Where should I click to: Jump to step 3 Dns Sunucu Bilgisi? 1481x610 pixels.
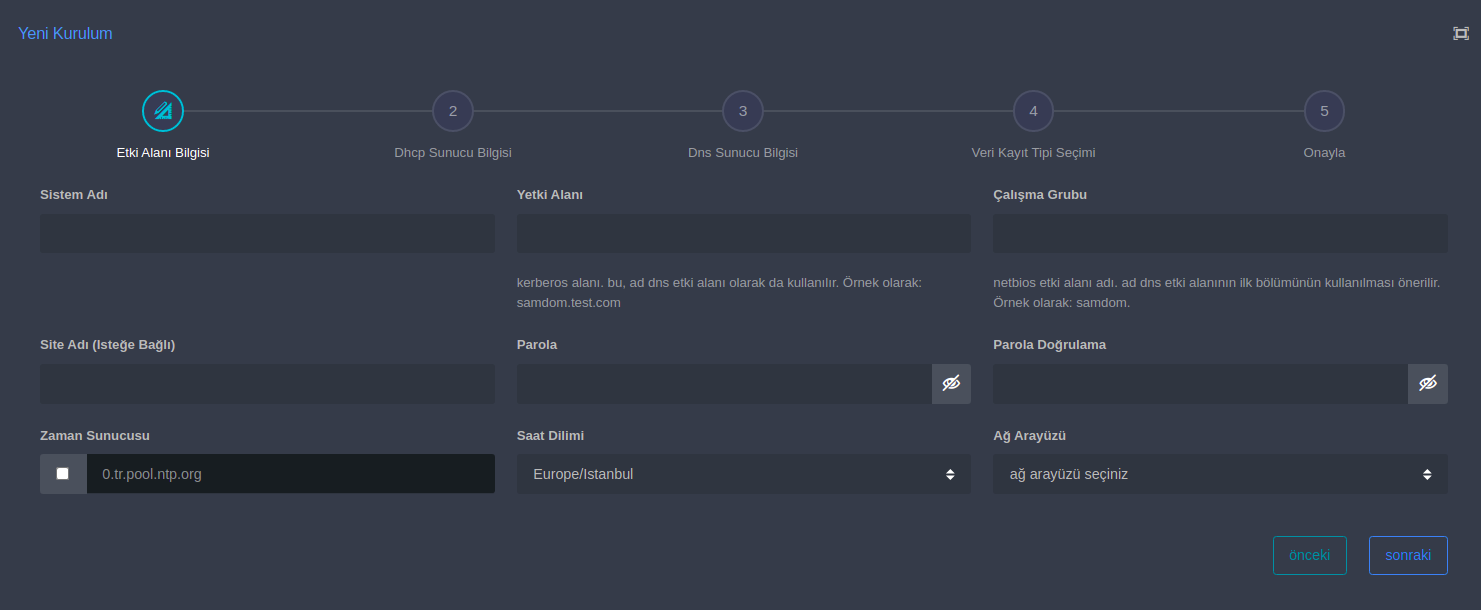pyautogui.click(x=742, y=111)
